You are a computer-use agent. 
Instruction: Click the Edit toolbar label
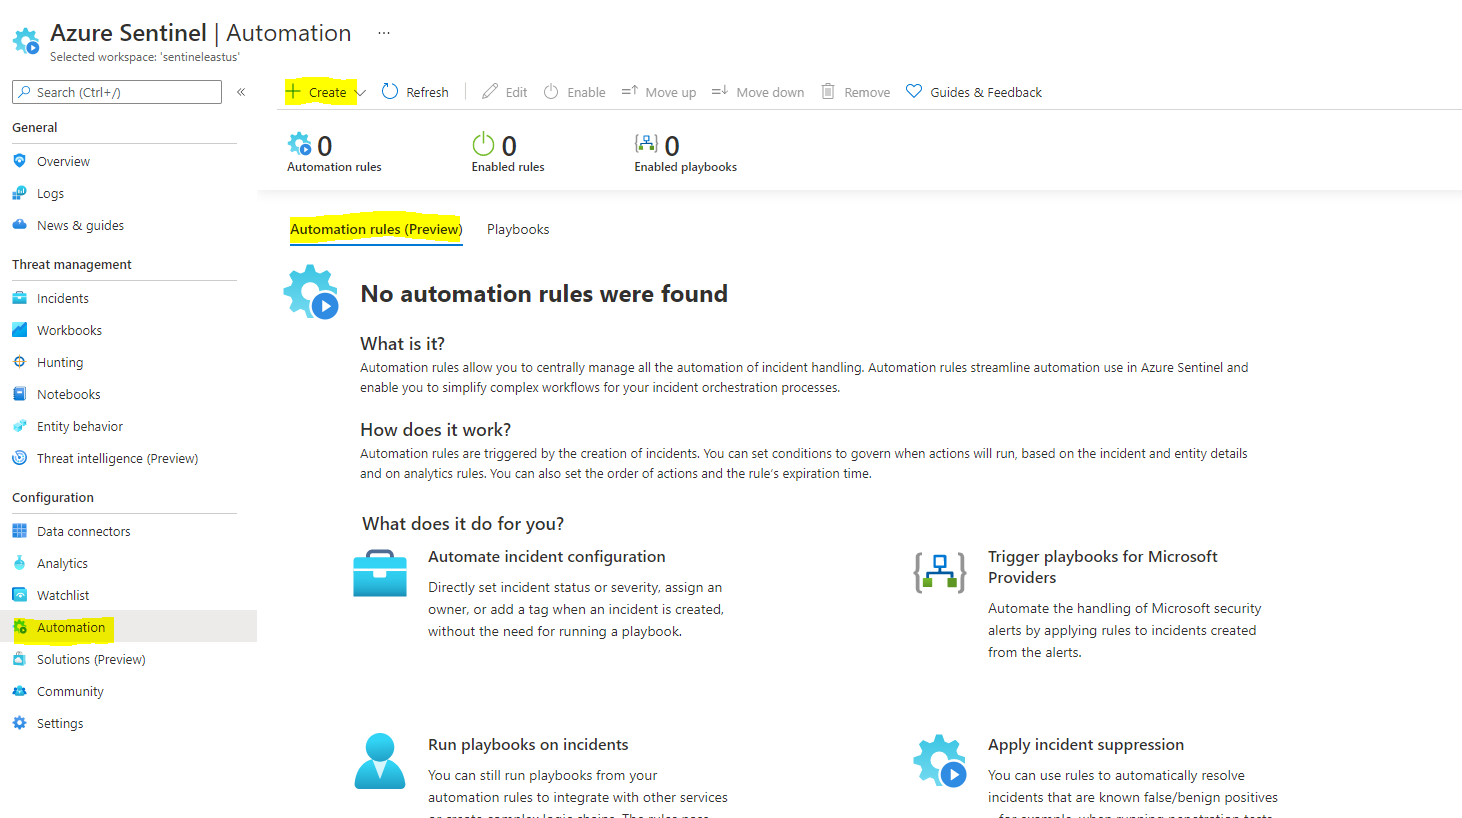516,92
